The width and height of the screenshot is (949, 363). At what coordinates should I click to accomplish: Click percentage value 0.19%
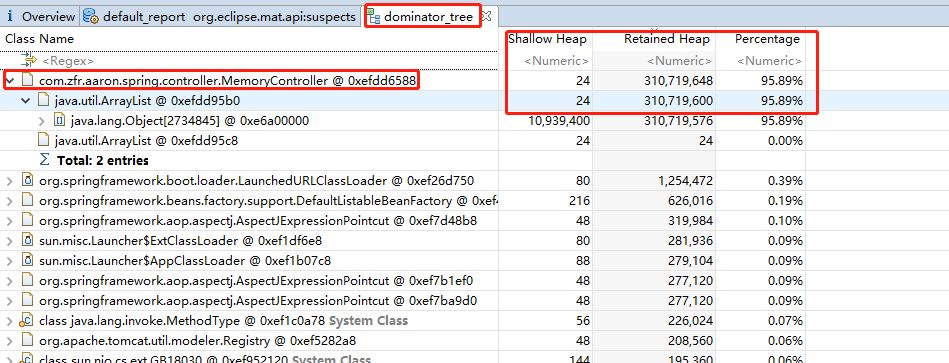pyautogui.click(x=785, y=200)
